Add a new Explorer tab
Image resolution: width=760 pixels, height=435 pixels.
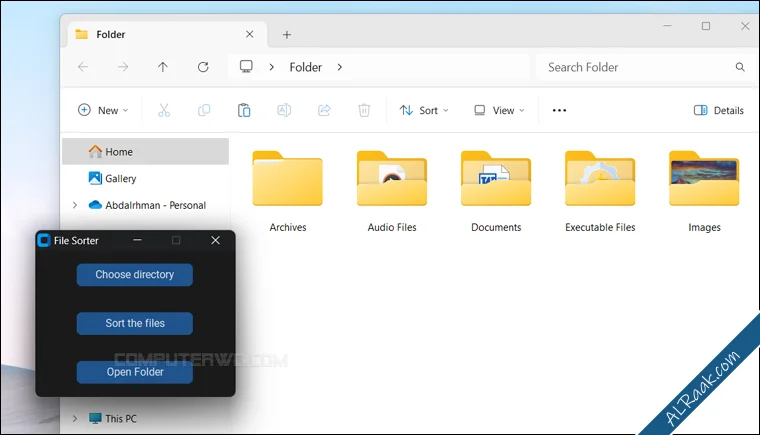click(x=287, y=34)
